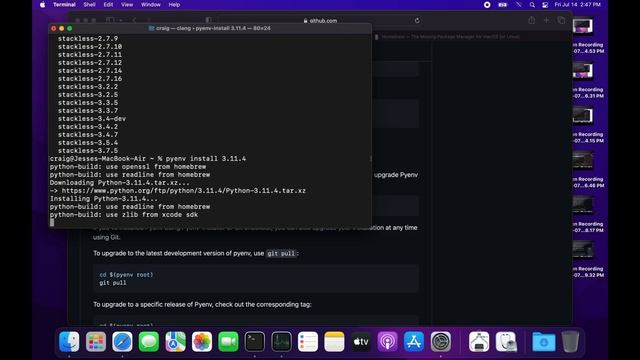Viewport: 640px width, 360px height.
Task: Open System Information icon in dock
Action: point(479,341)
